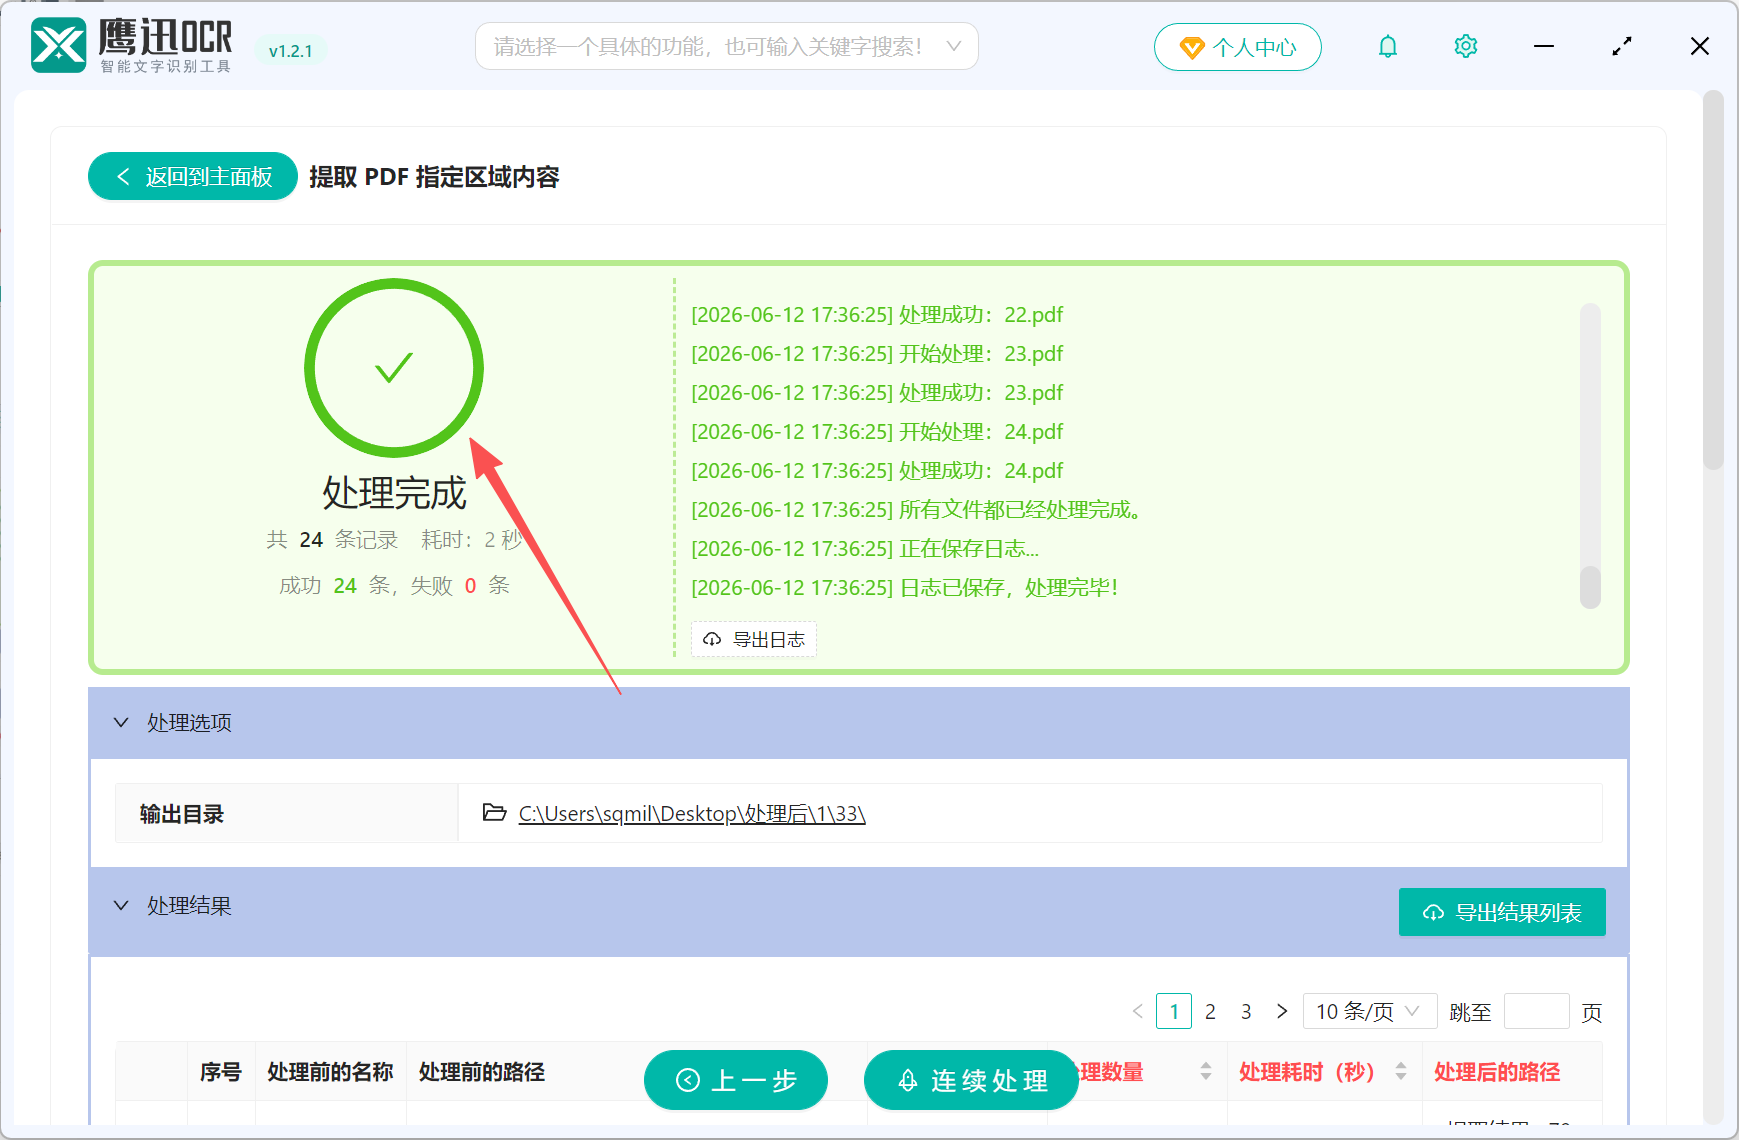
Task: Click the diamond icon in 个人中心
Action: [x=1192, y=48]
